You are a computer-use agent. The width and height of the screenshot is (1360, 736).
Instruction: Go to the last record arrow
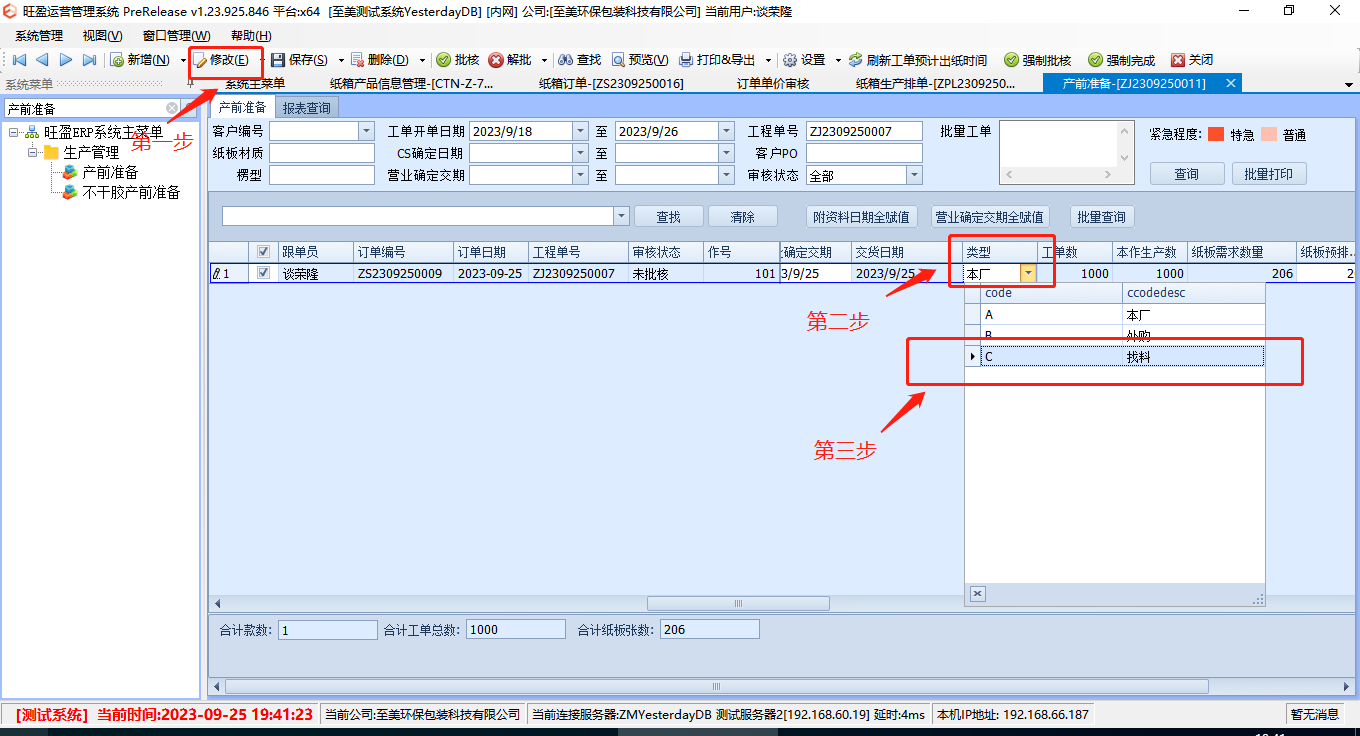(x=90, y=60)
